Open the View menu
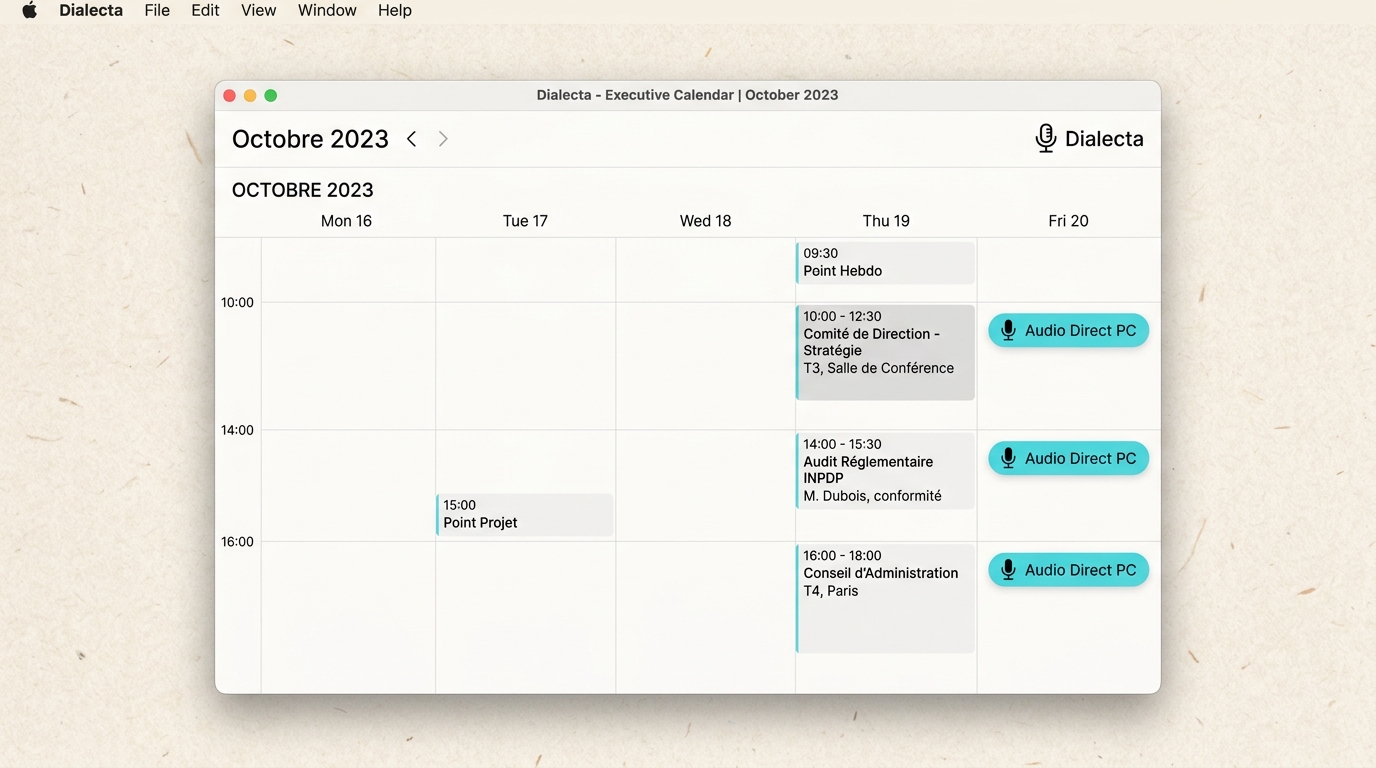The image size is (1376, 768). pyautogui.click(x=258, y=10)
